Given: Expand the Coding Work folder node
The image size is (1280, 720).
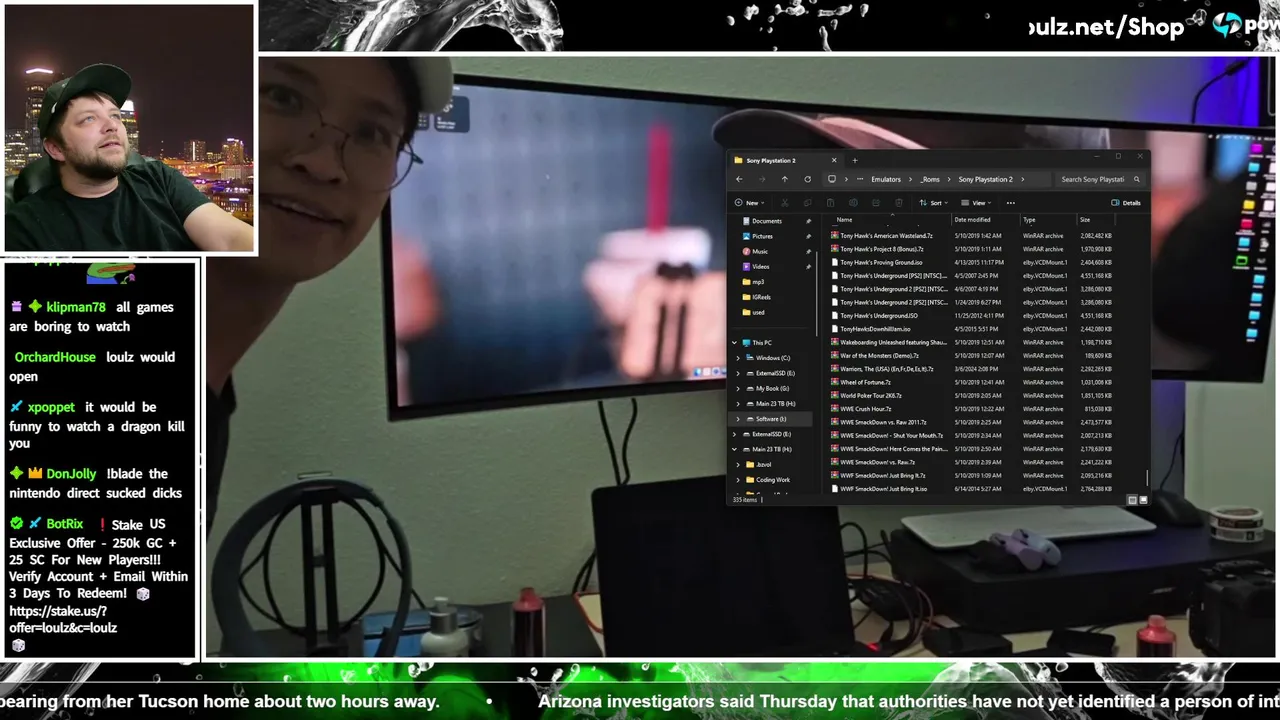Looking at the screenshot, I should pos(738,480).
